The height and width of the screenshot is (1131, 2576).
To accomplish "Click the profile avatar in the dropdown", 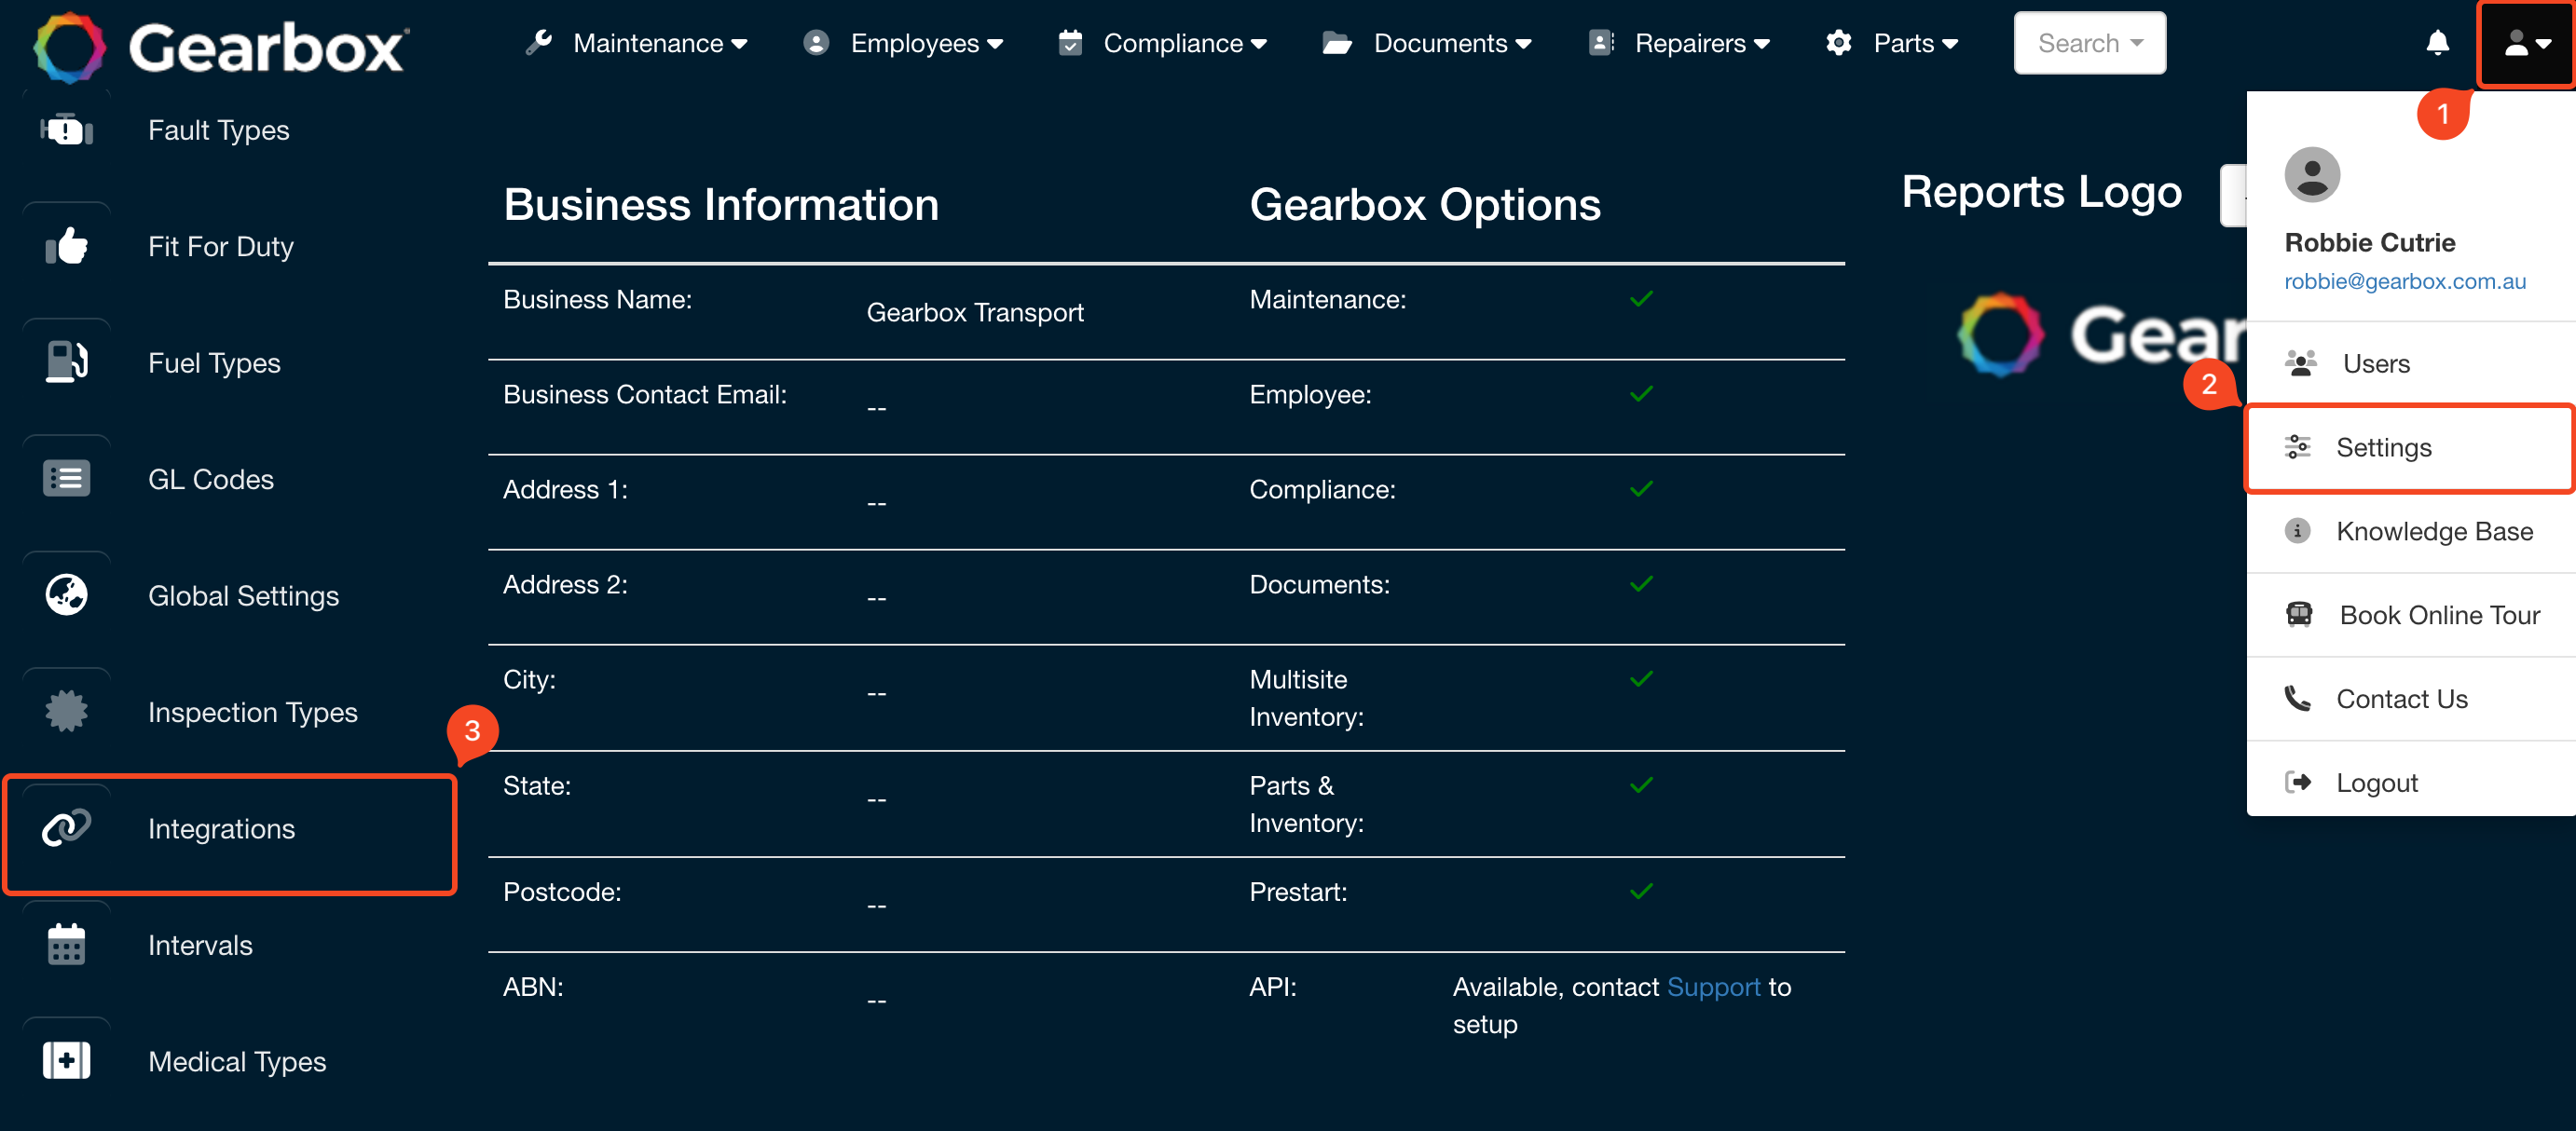I will coord(2312,175).
